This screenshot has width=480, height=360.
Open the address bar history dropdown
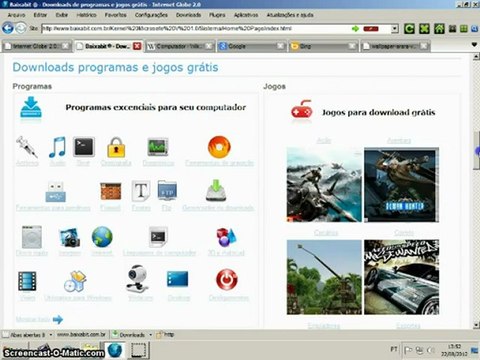point(395,29)
